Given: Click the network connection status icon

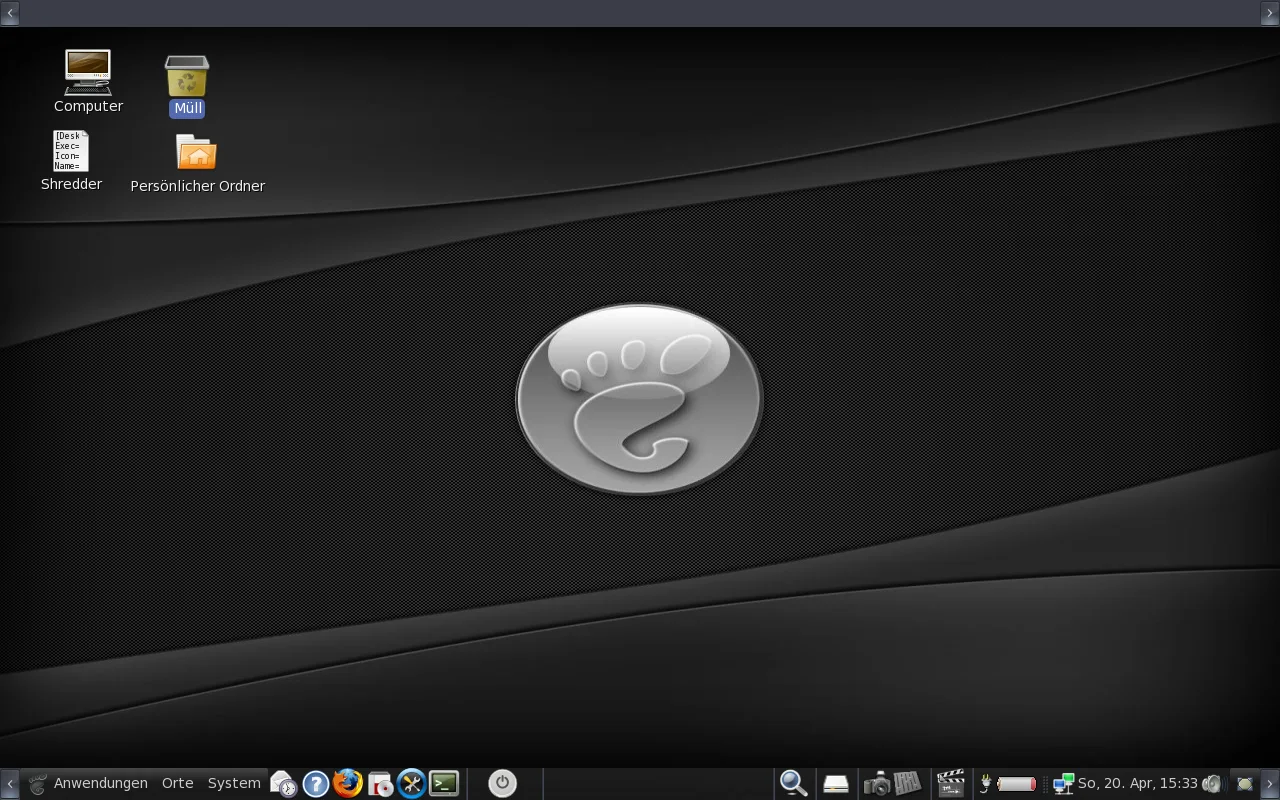Looking at the screenshot, I should click(1063, 784).
